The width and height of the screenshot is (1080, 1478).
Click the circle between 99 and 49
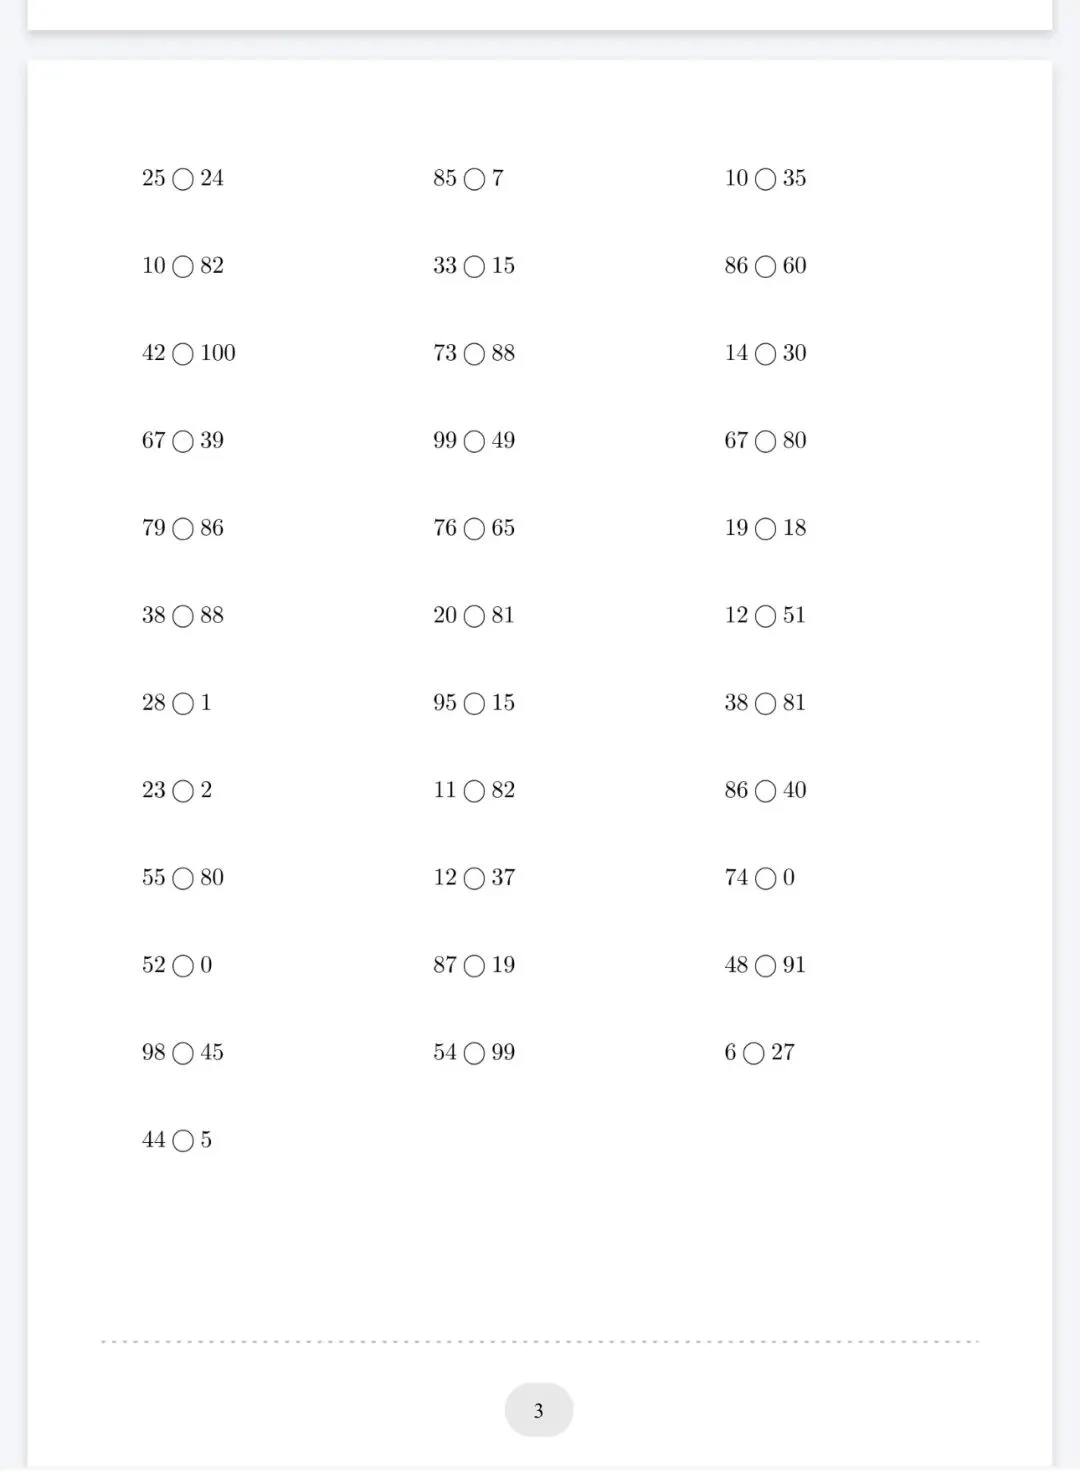pyautogui.click(x=475, y=442)
